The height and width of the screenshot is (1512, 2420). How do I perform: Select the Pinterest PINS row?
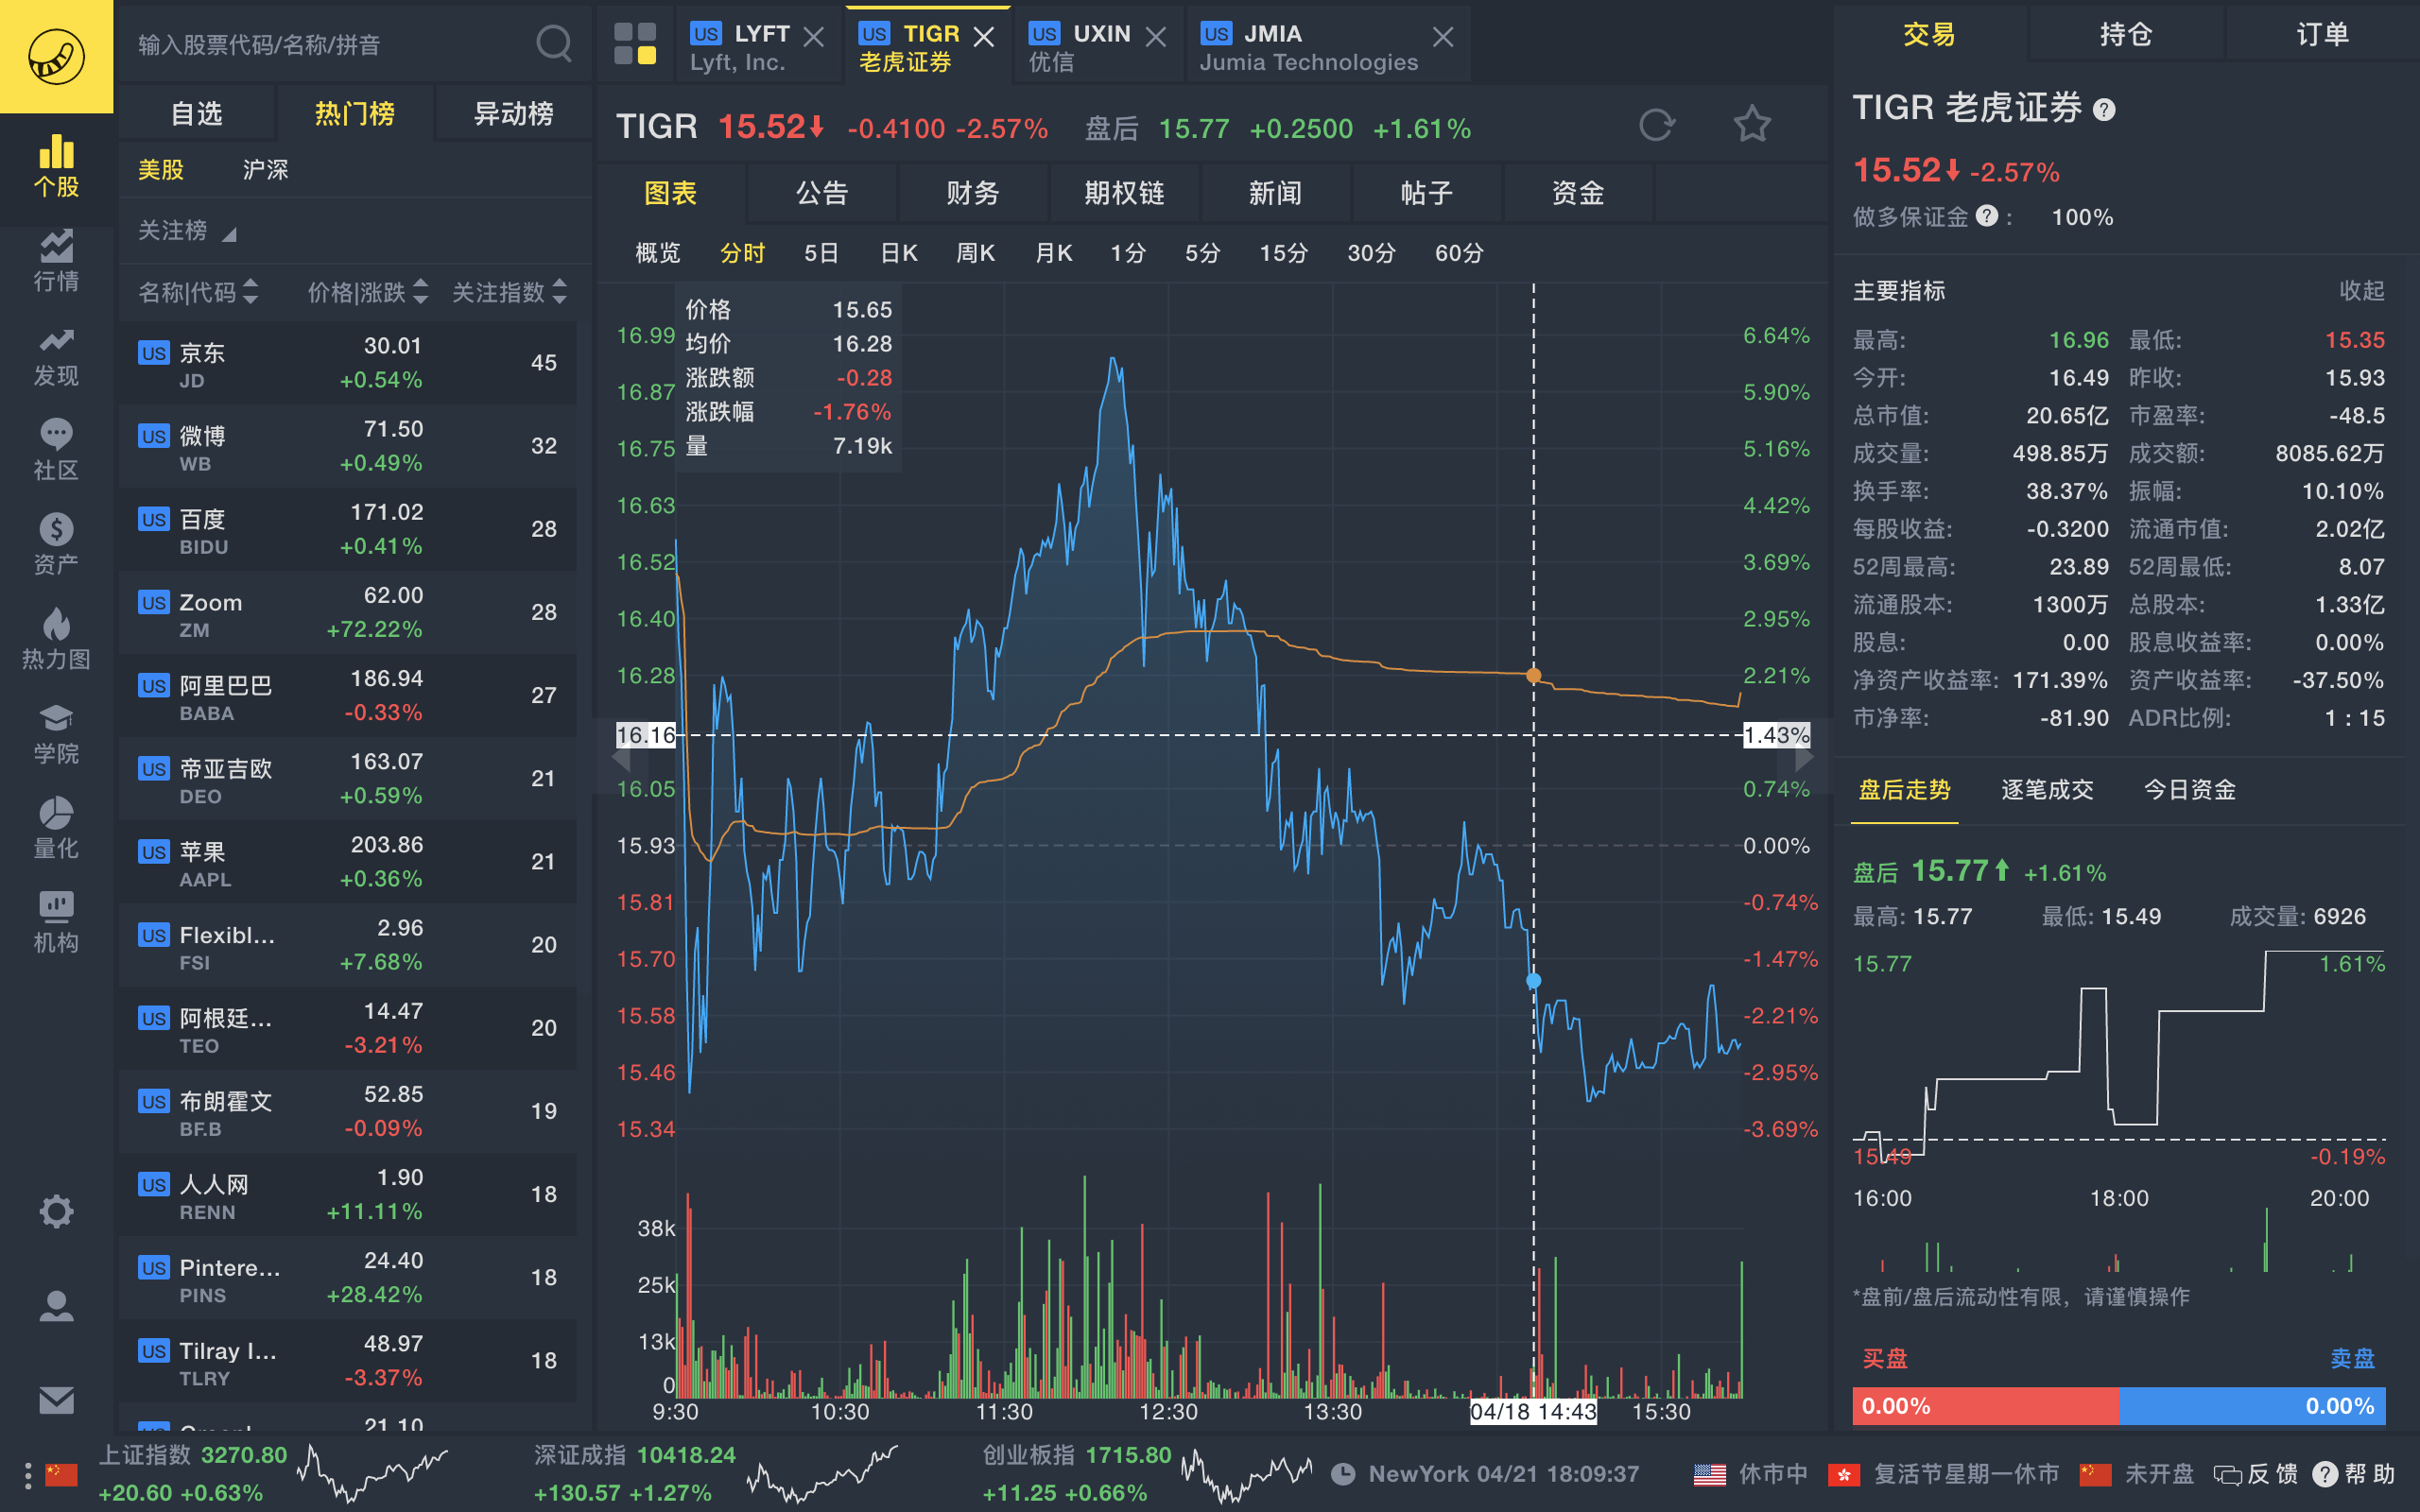click(x=348, y=1277)
